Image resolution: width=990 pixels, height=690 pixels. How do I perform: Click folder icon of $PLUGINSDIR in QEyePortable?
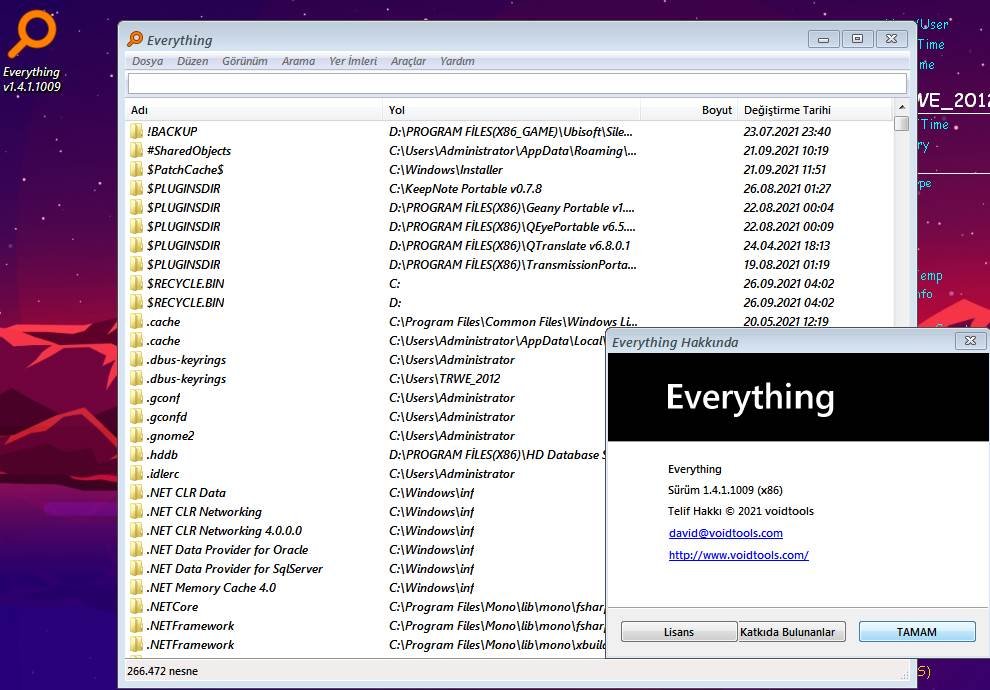pos(136,226)
